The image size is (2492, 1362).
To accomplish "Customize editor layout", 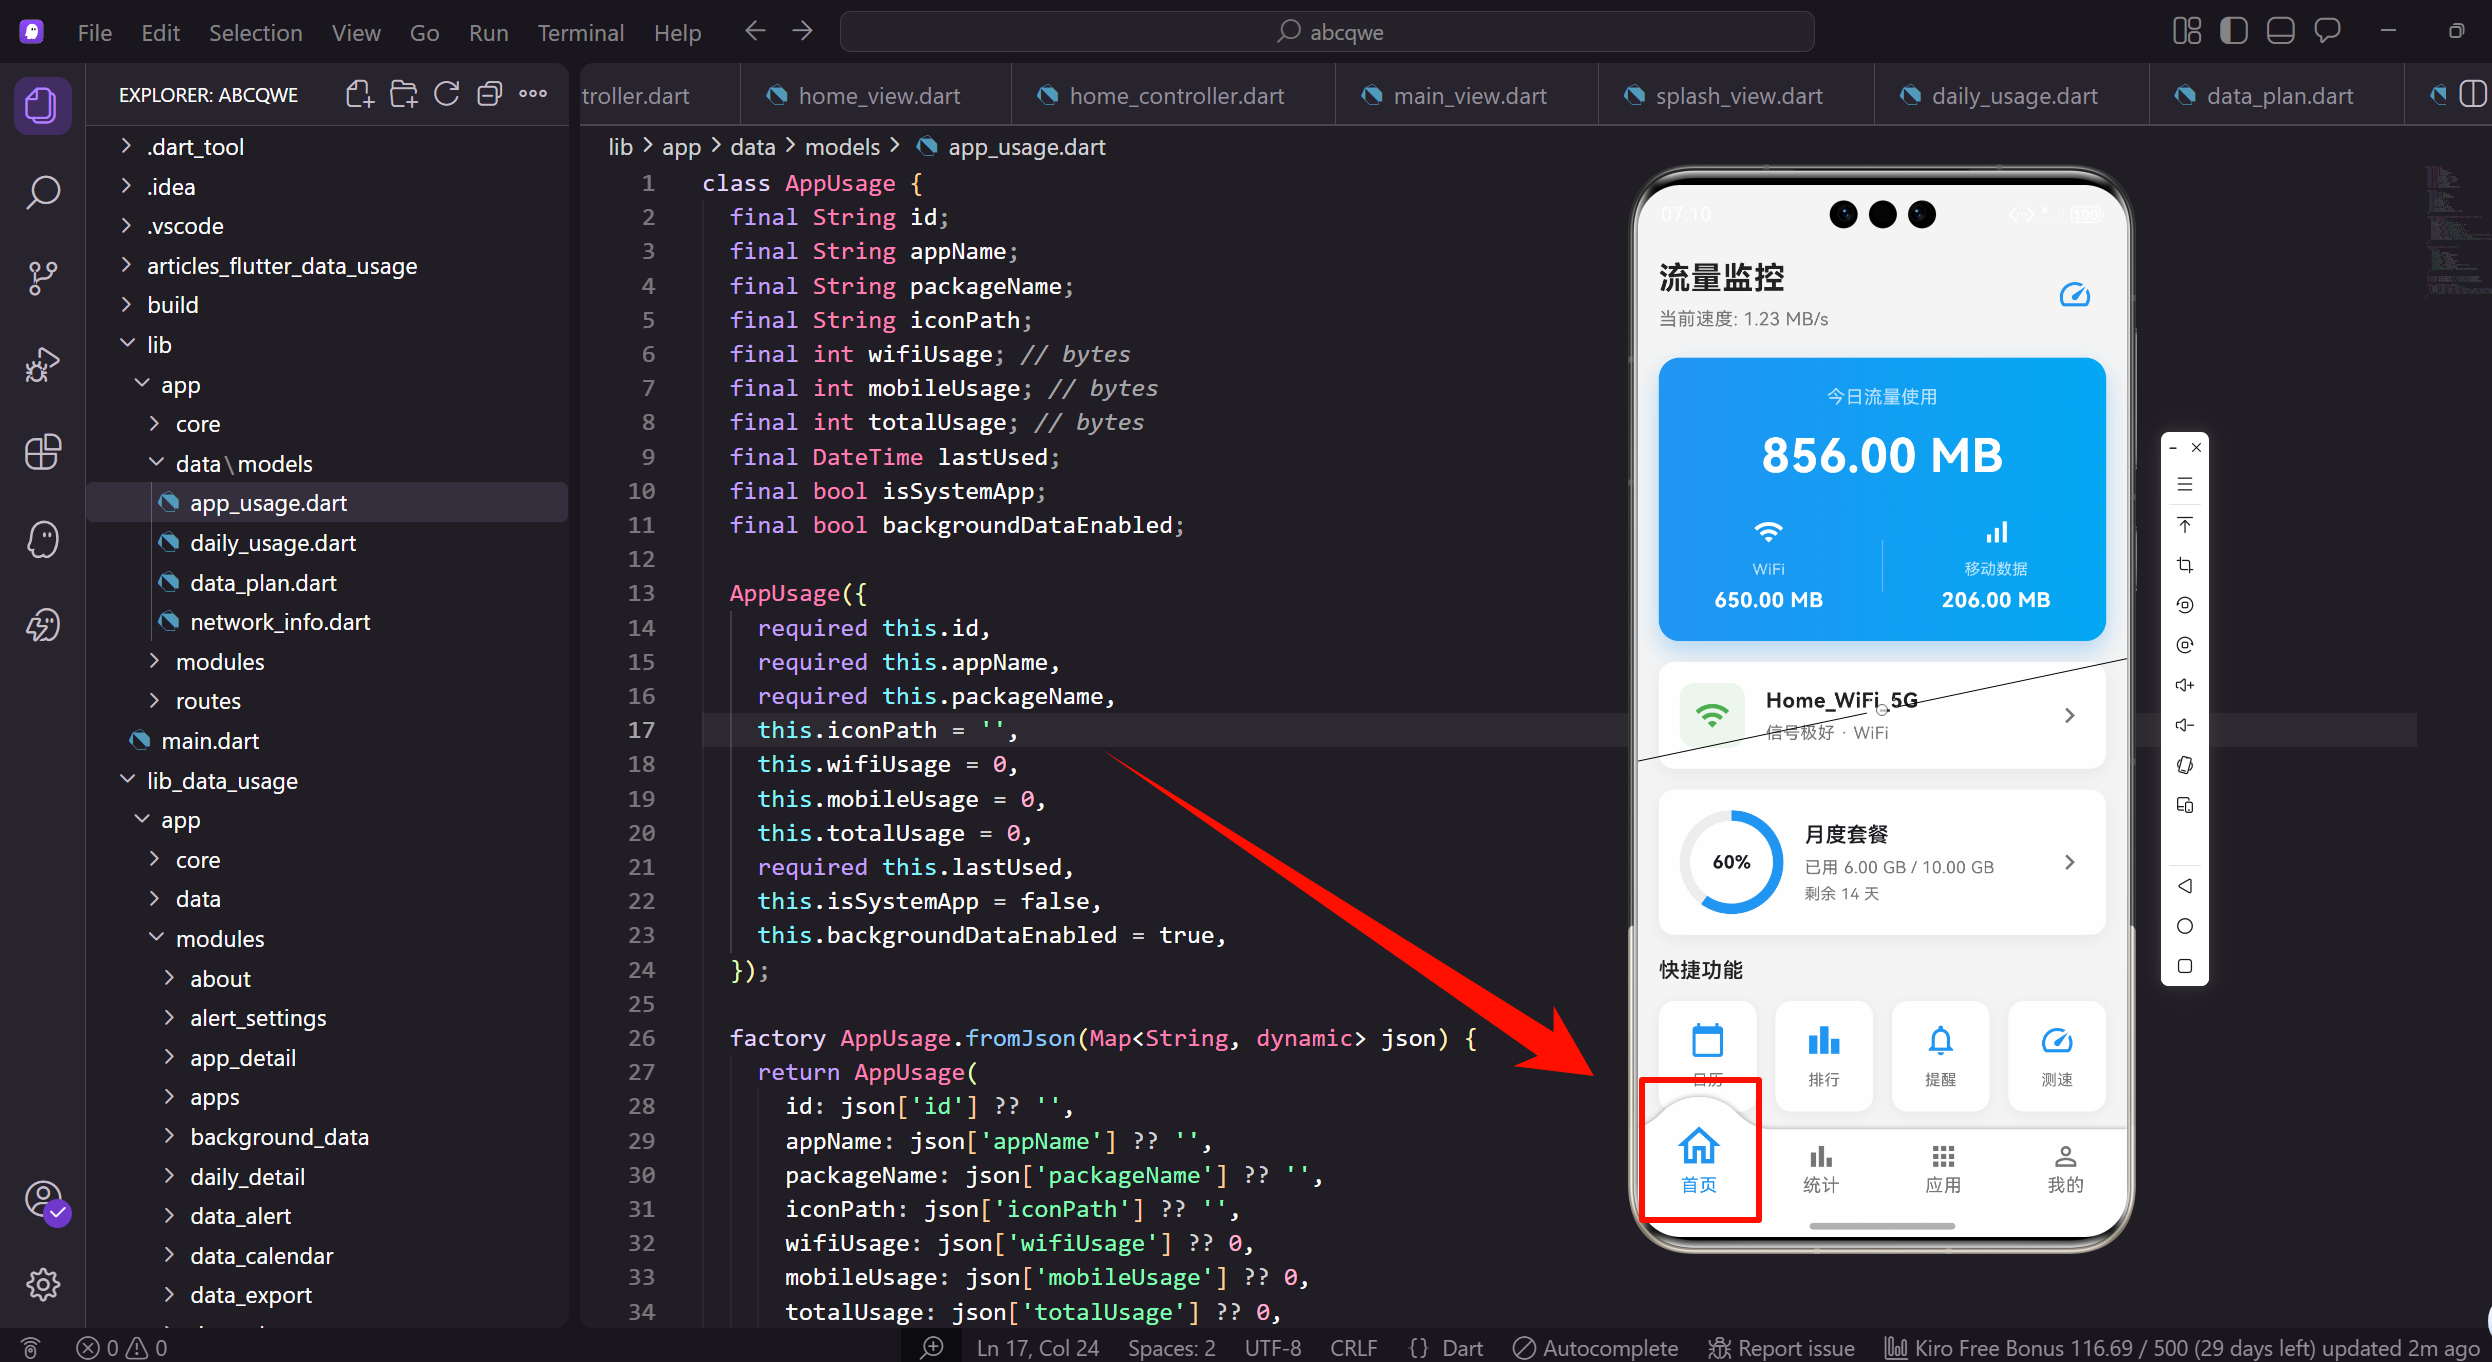I will 2187,32.
